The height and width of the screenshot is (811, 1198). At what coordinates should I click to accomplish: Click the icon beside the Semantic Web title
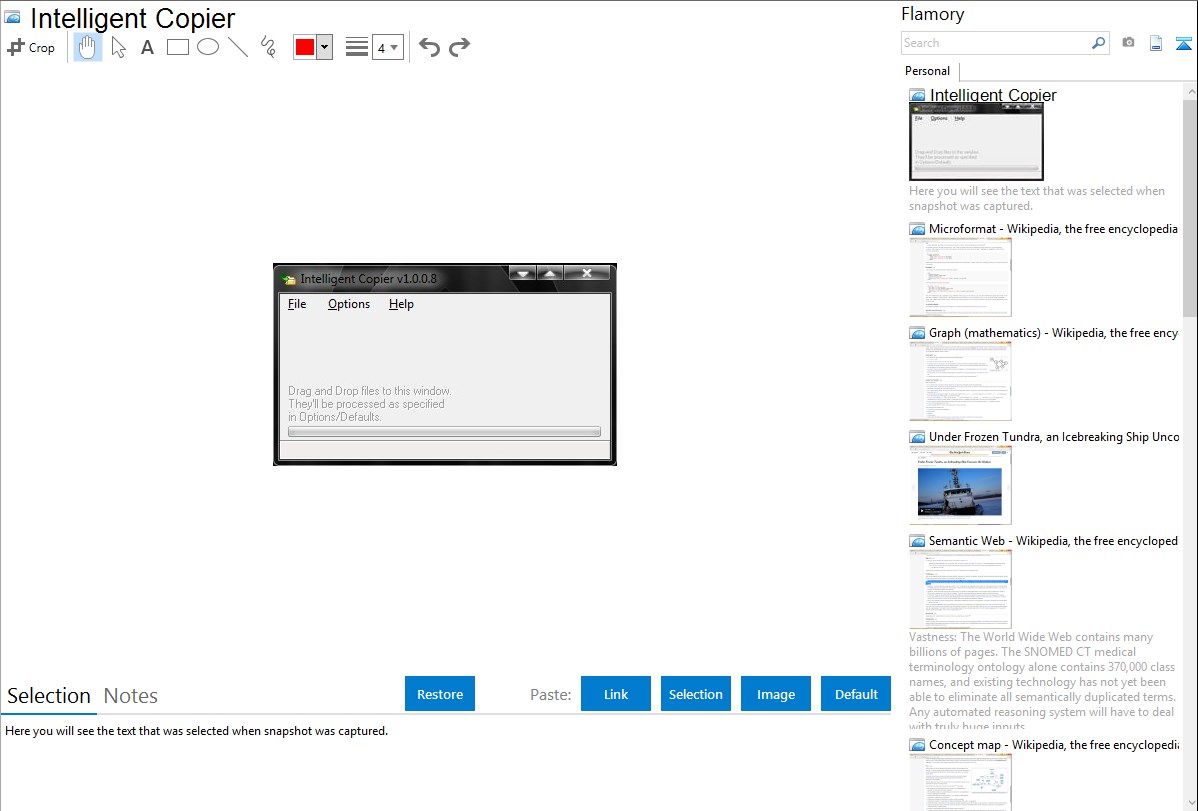(x=917, y=541)
